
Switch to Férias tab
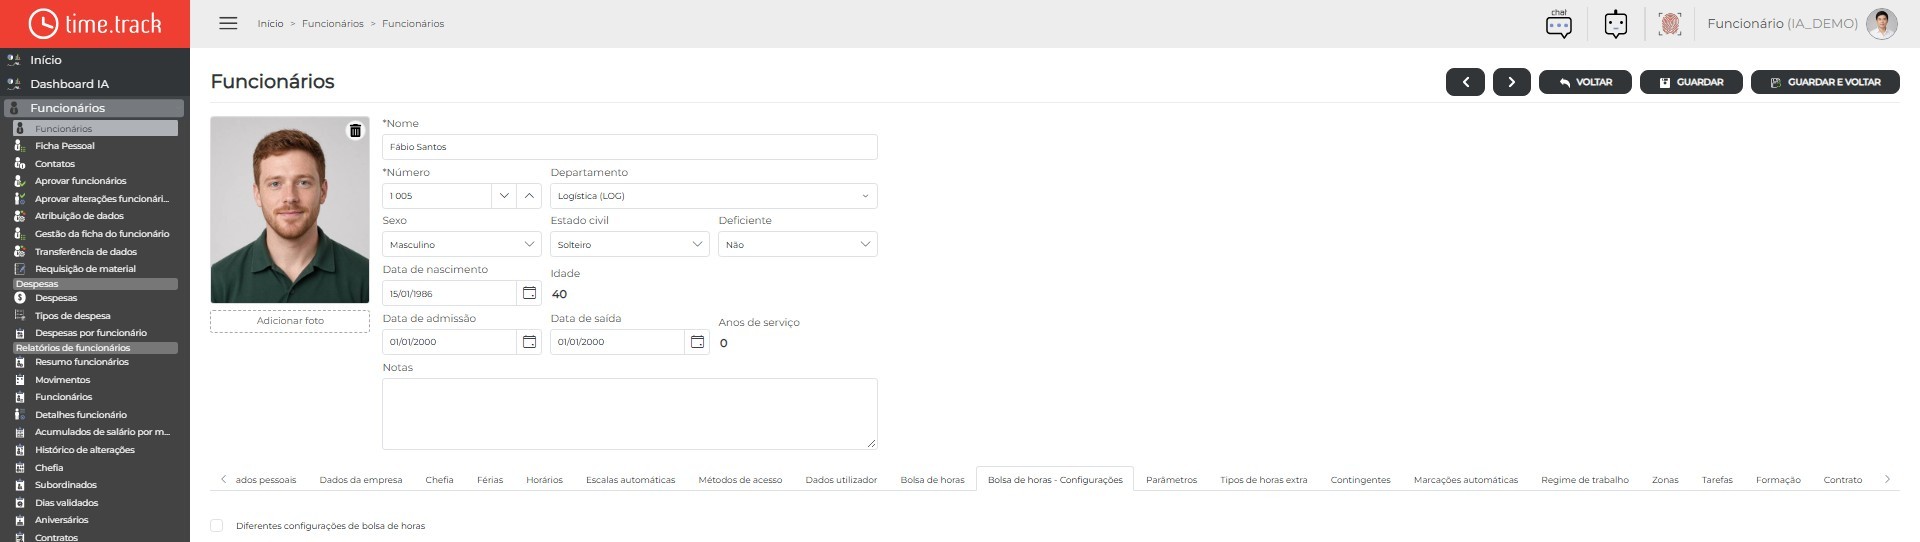pos(490,480)
